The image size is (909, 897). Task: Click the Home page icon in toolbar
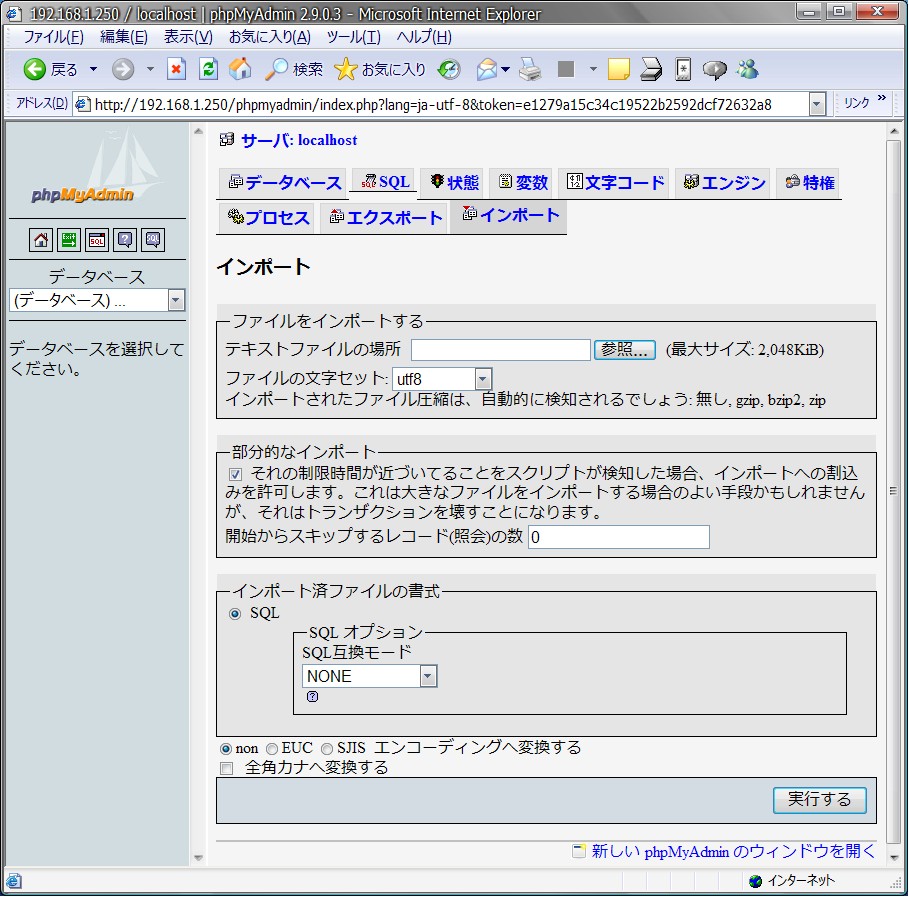click(240, 69)
